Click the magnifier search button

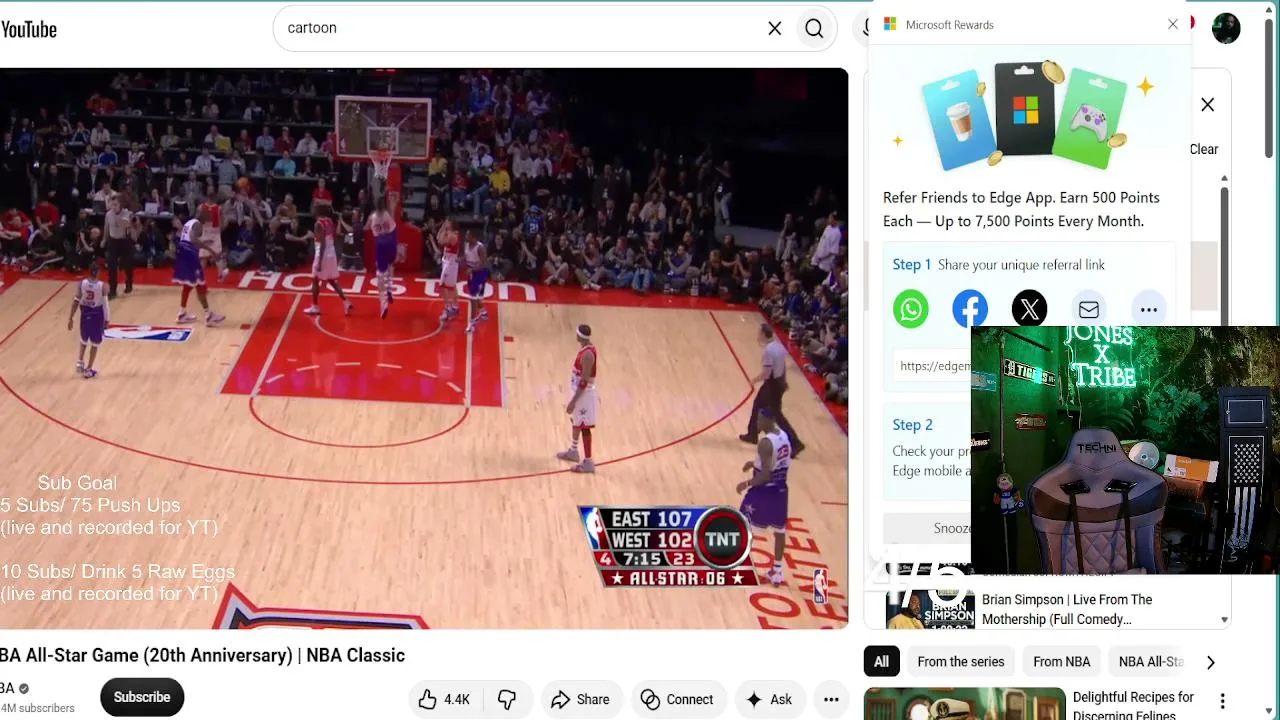[814, 29]
